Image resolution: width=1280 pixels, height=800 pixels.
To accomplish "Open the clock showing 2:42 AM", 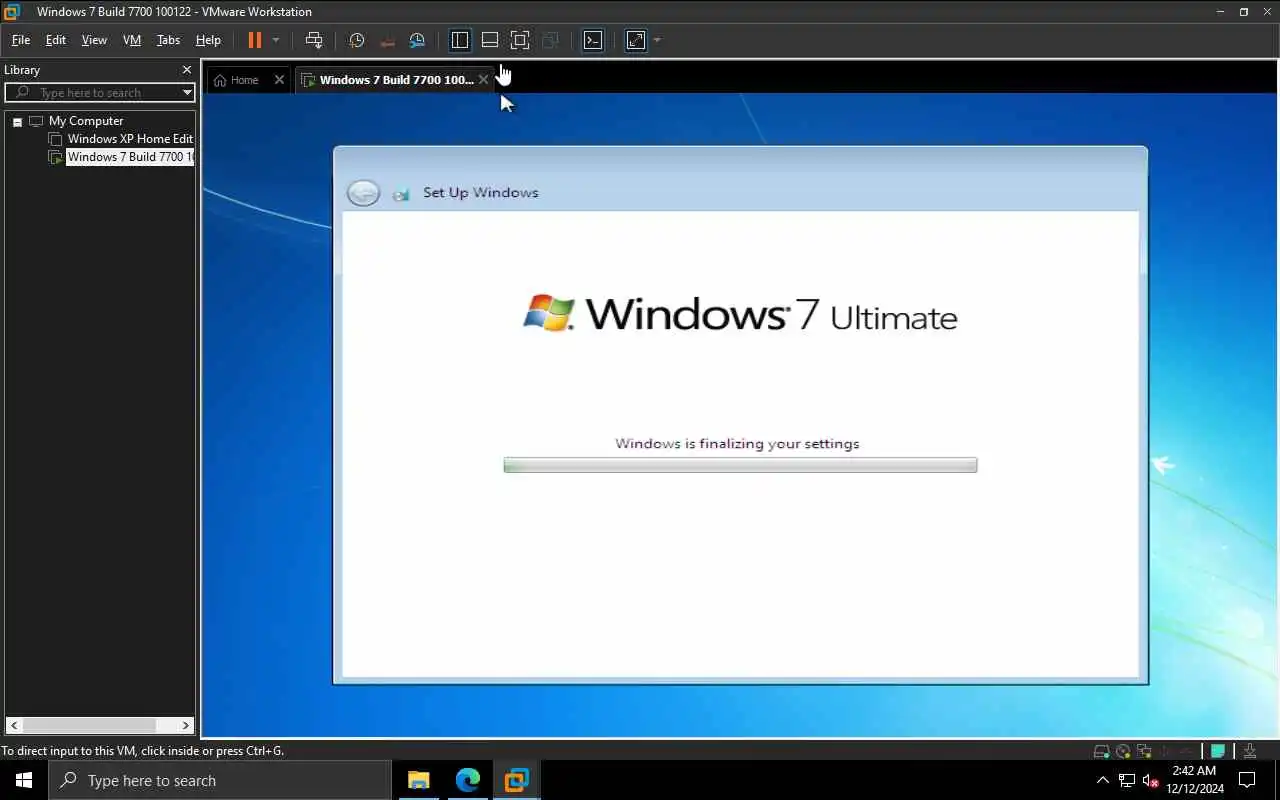I will [x=1194, y=780].
